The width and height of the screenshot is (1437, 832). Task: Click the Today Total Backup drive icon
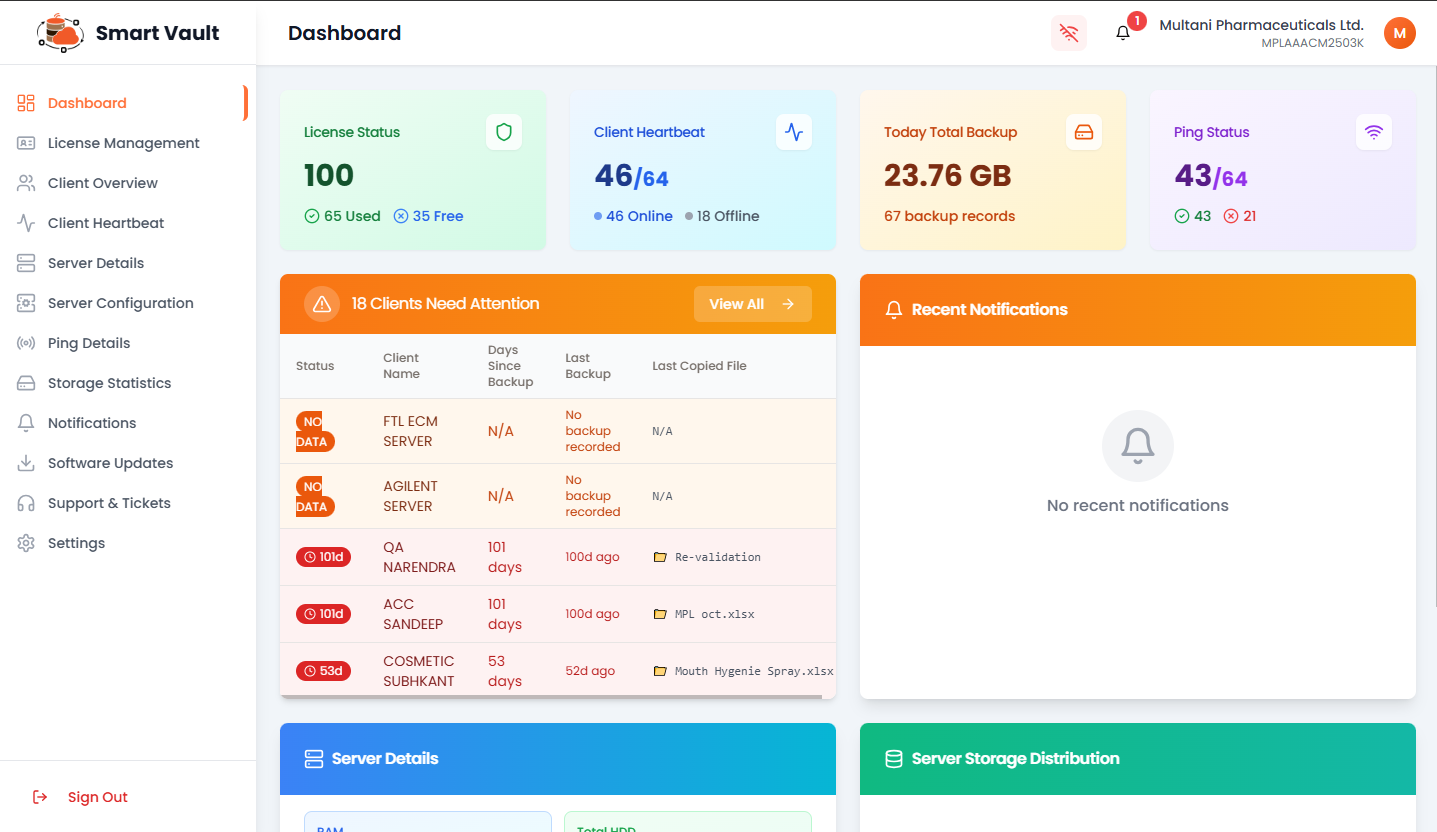point(1084,132)
